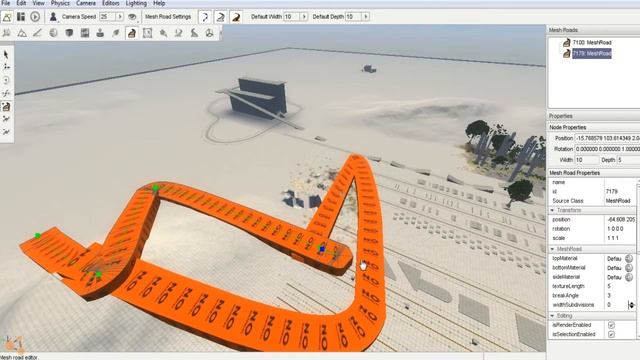Viewport: 640px width, 360px height.
Task: Open the Default Width dropdown arrow
Action: tap(304, 17)
